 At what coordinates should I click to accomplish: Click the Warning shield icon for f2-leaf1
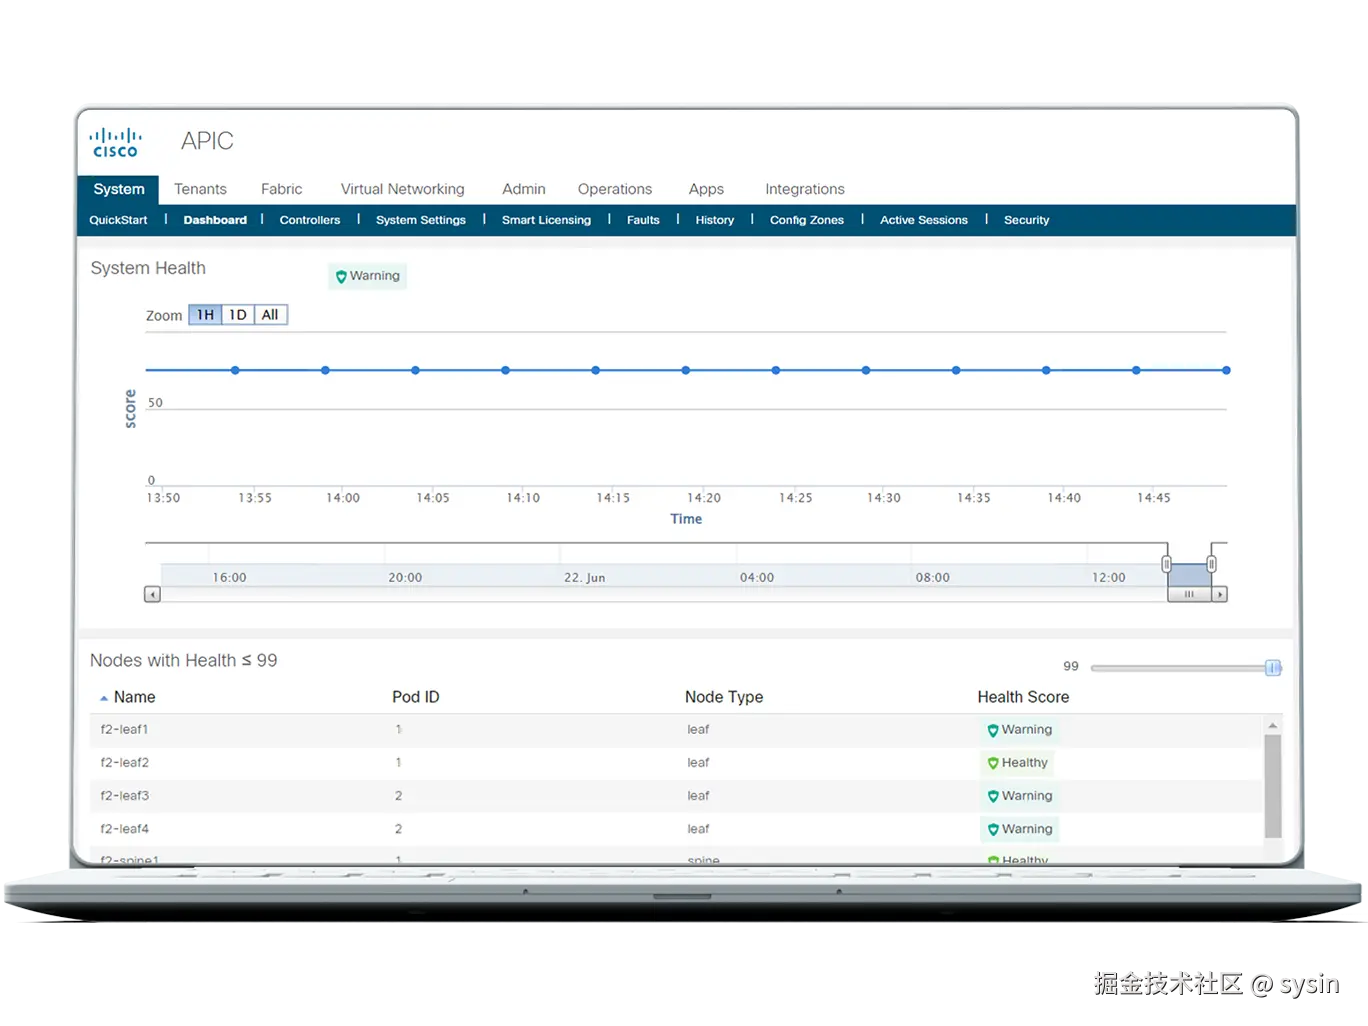(x=992, y=730)
